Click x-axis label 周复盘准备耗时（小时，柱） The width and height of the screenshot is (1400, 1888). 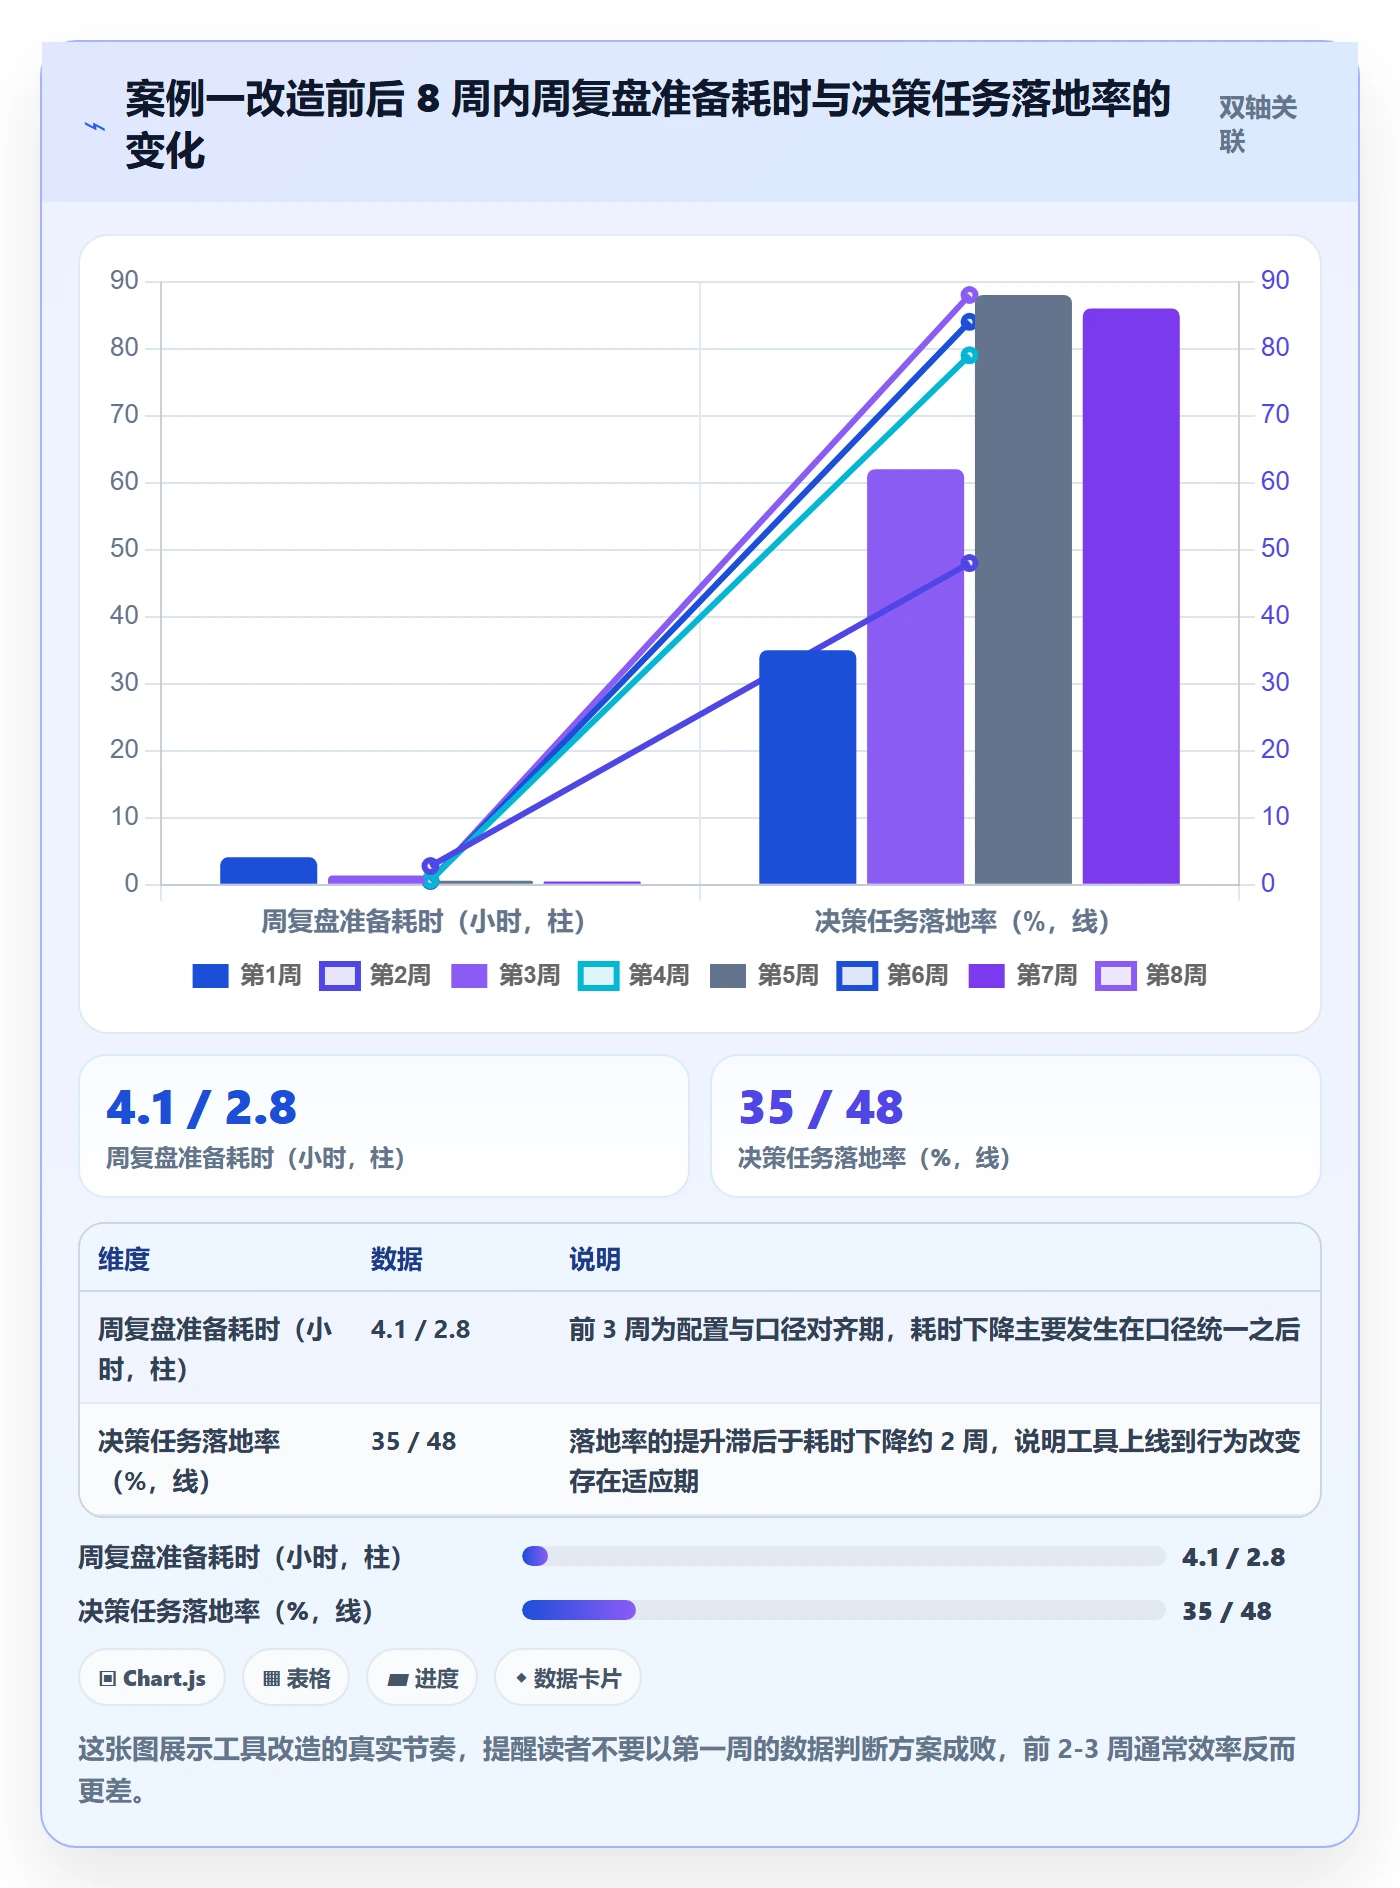(424, 921)
